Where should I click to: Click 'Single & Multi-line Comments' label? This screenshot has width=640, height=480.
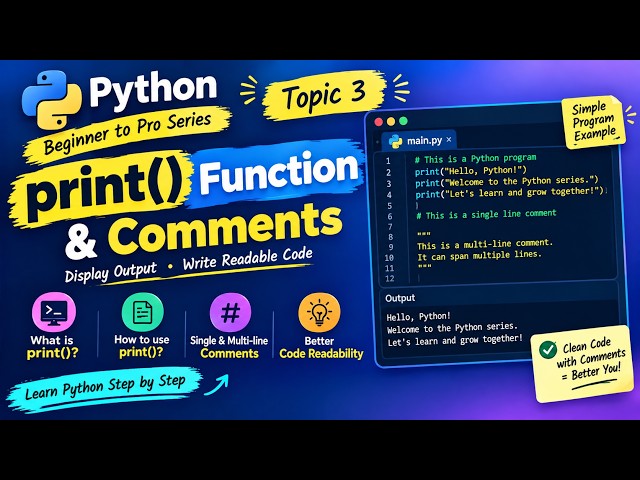click(x=229, y=347)
